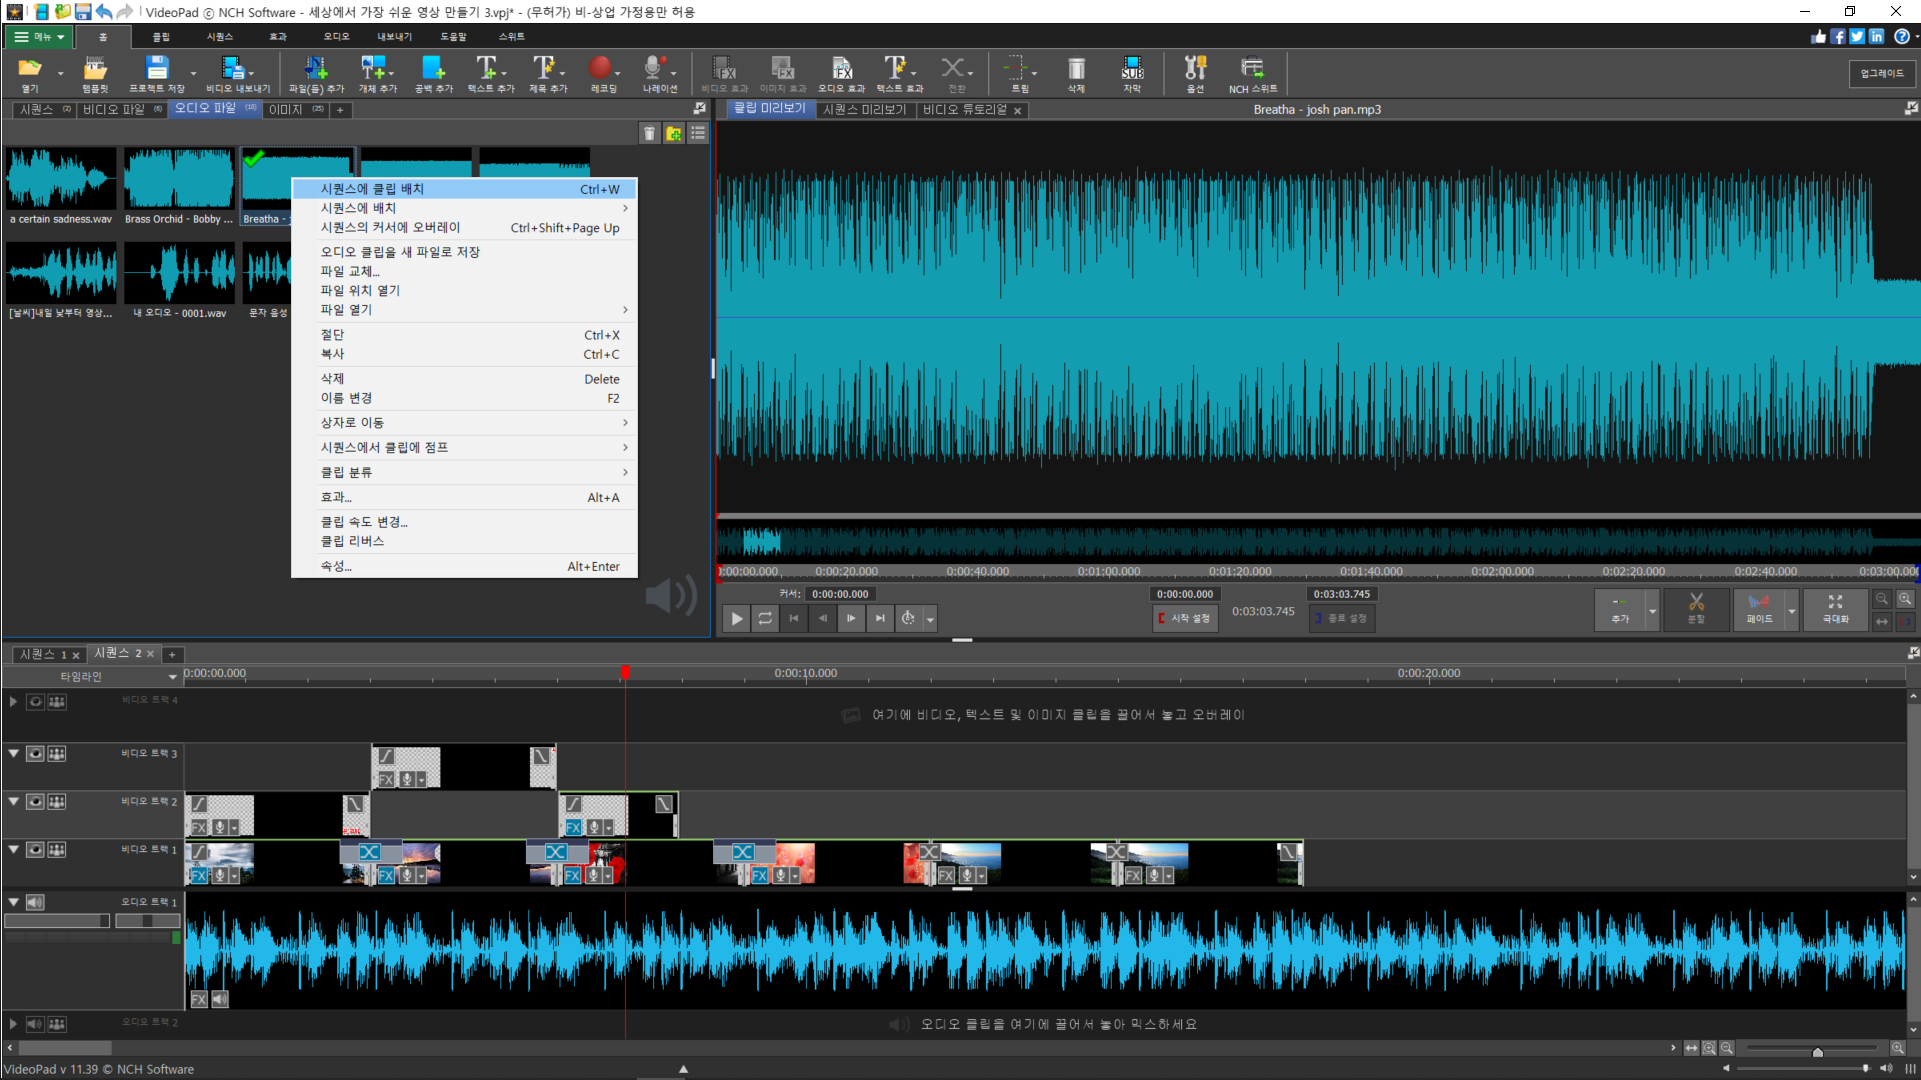Collapse the 비디오 트랙 2 triangle
Viewport: 1921px width, 1080px height.
pos(13,801)
